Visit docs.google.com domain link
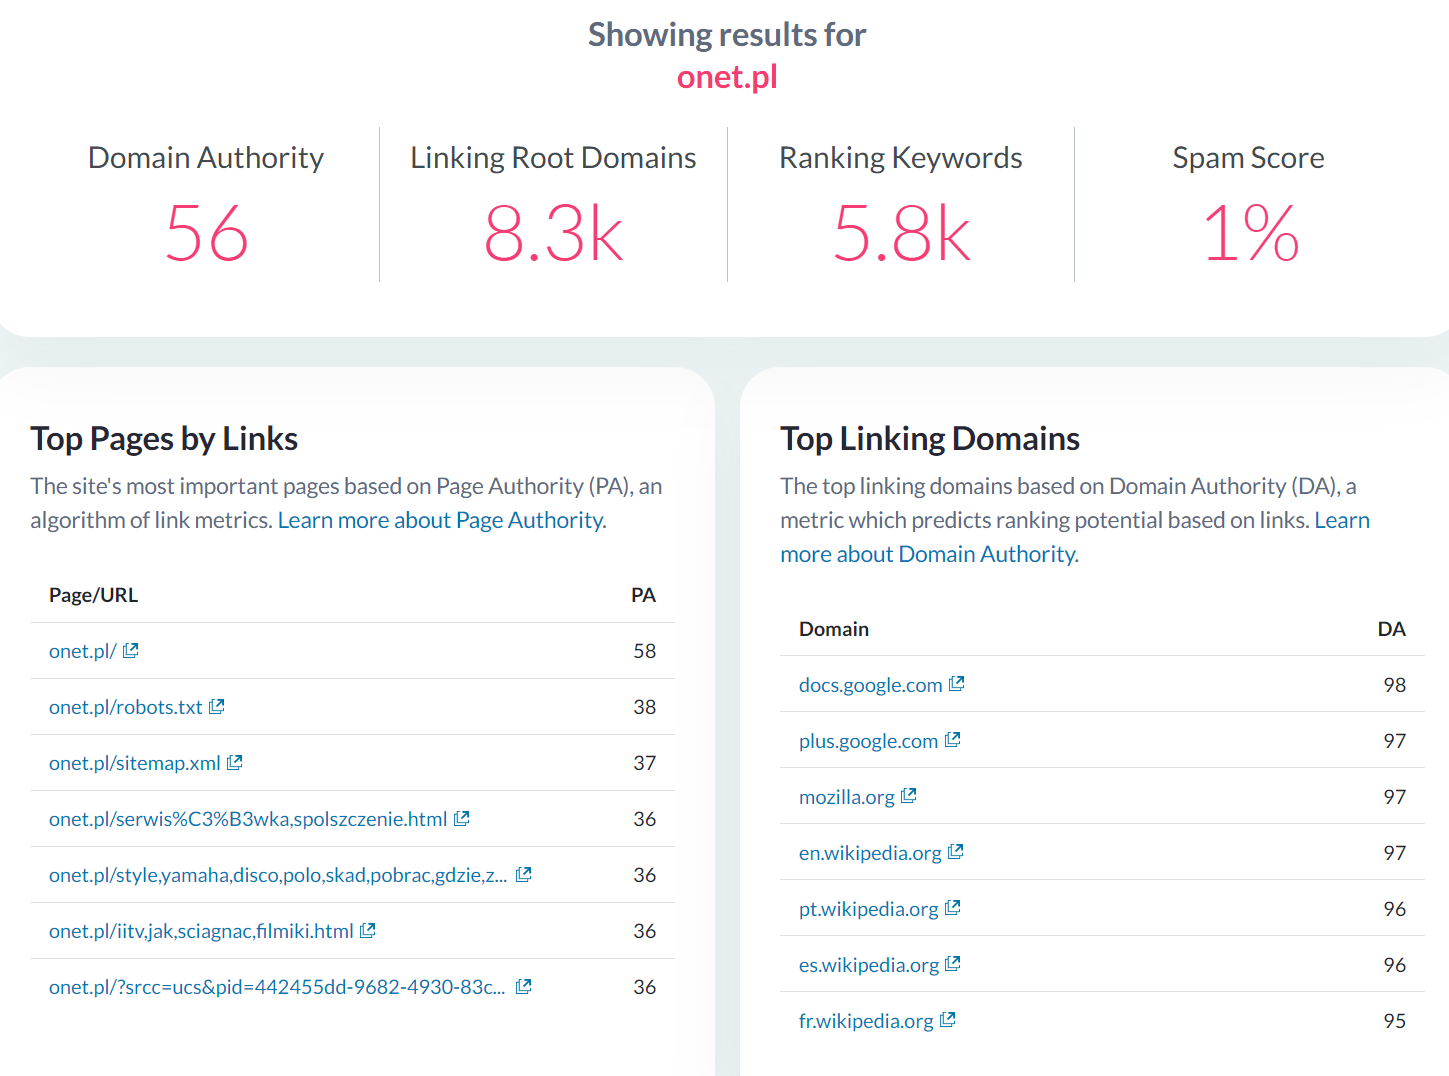 point(871,685)
